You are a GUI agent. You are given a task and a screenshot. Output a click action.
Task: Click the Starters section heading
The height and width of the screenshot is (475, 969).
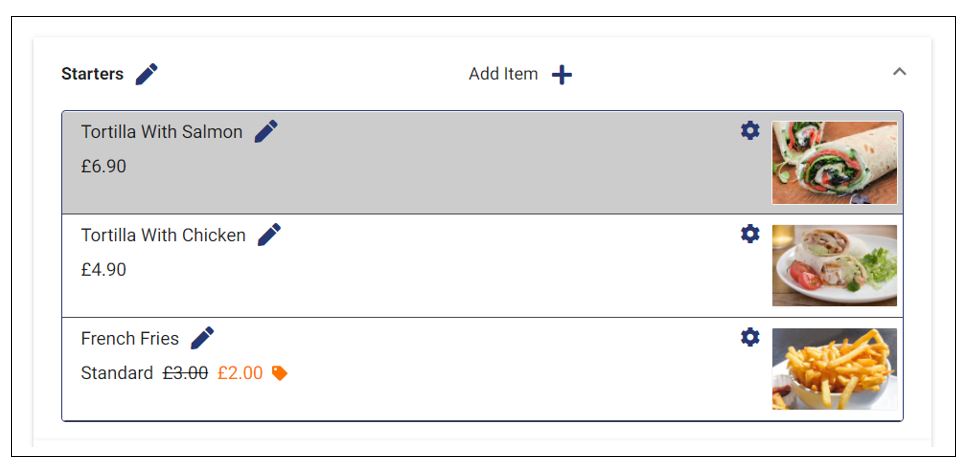pos(92,74)
